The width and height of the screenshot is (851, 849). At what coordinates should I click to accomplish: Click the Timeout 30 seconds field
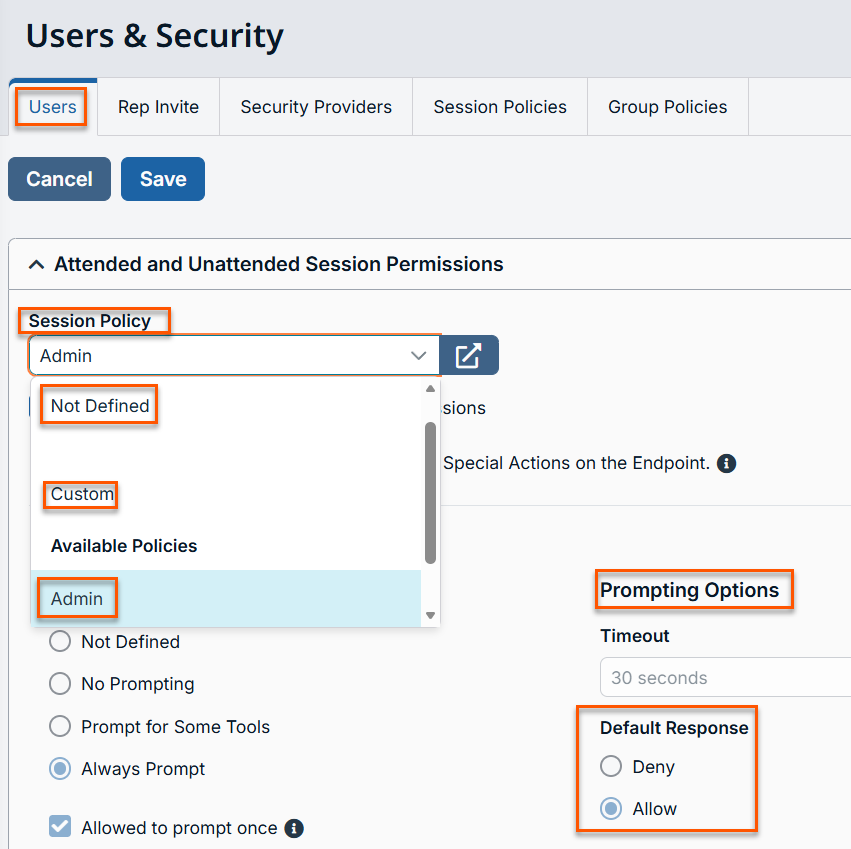click(x=726, y=677)
